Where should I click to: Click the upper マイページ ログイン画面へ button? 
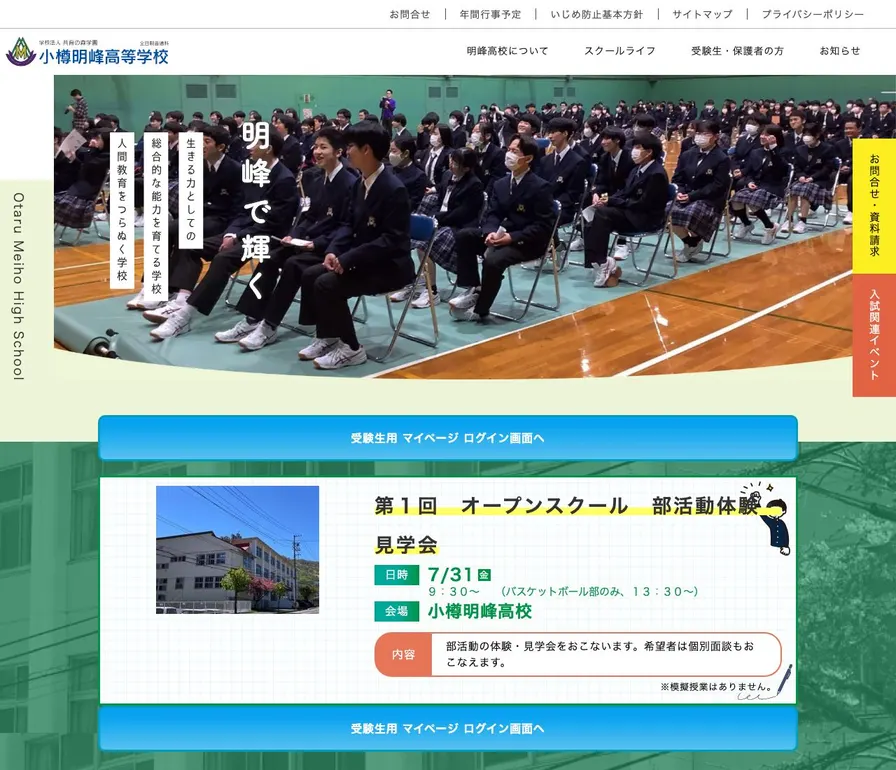447,438
